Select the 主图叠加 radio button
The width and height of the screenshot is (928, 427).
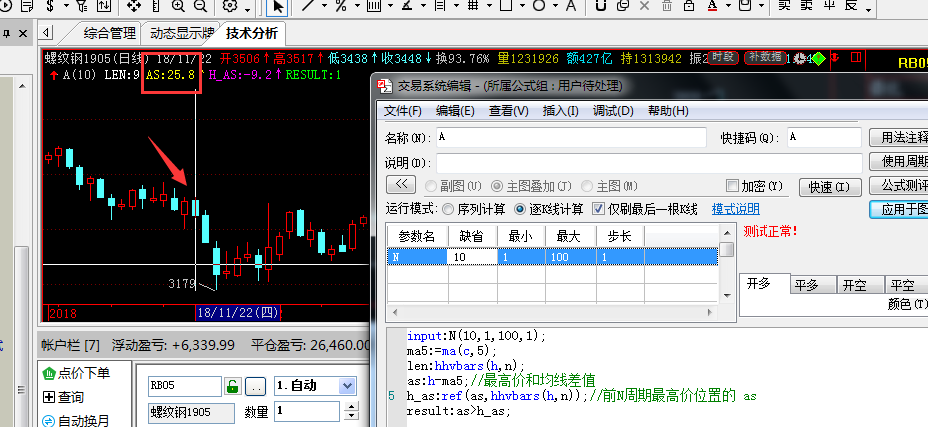tap(497, 186)
